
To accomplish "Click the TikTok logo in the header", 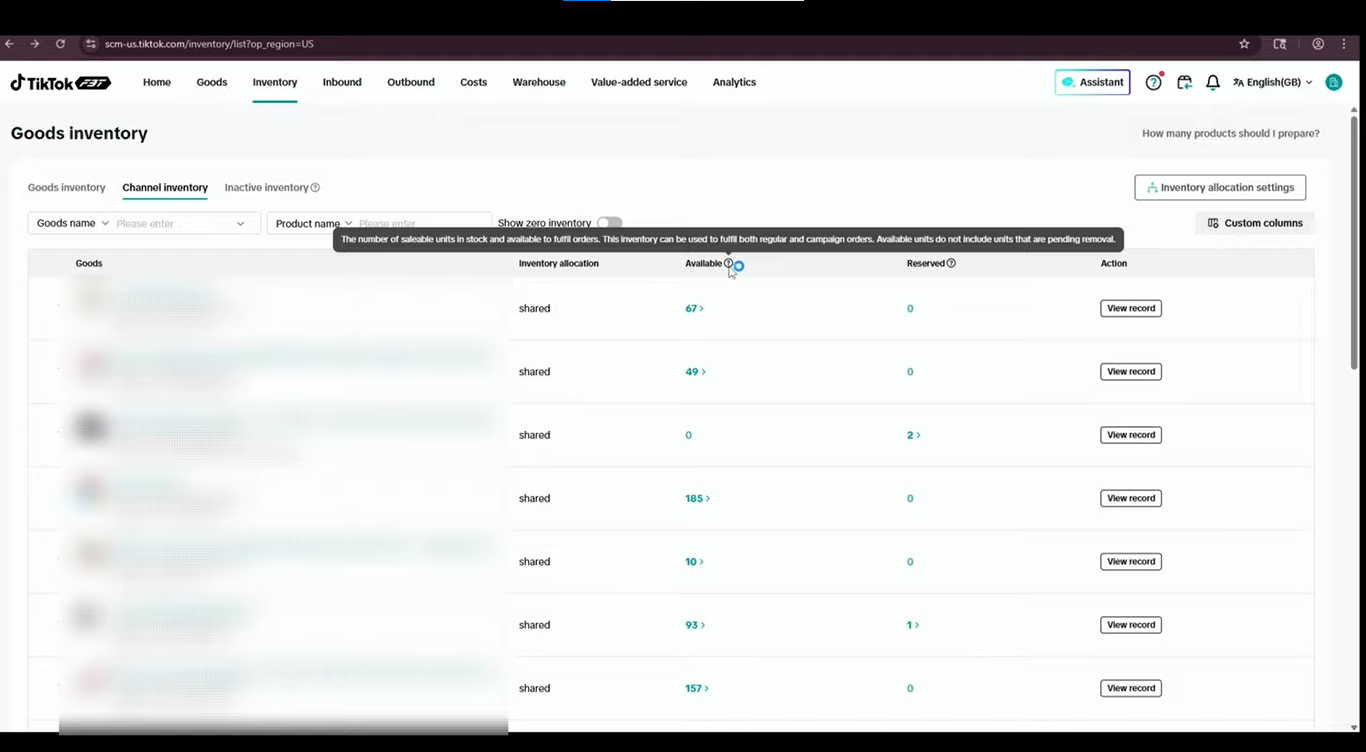I will click(x=61, y=82).
